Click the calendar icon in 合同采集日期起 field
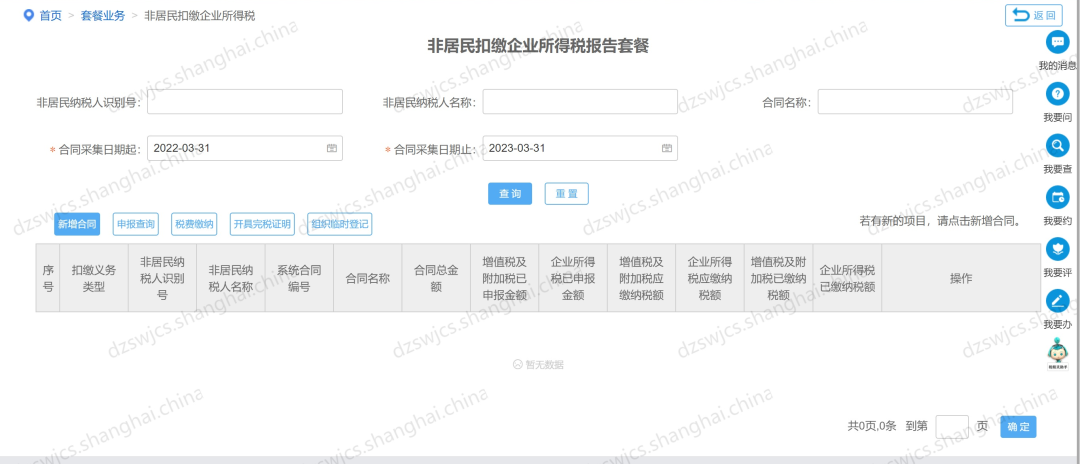1080x464 pixels. pyautogui.click(x=331, y=148)
